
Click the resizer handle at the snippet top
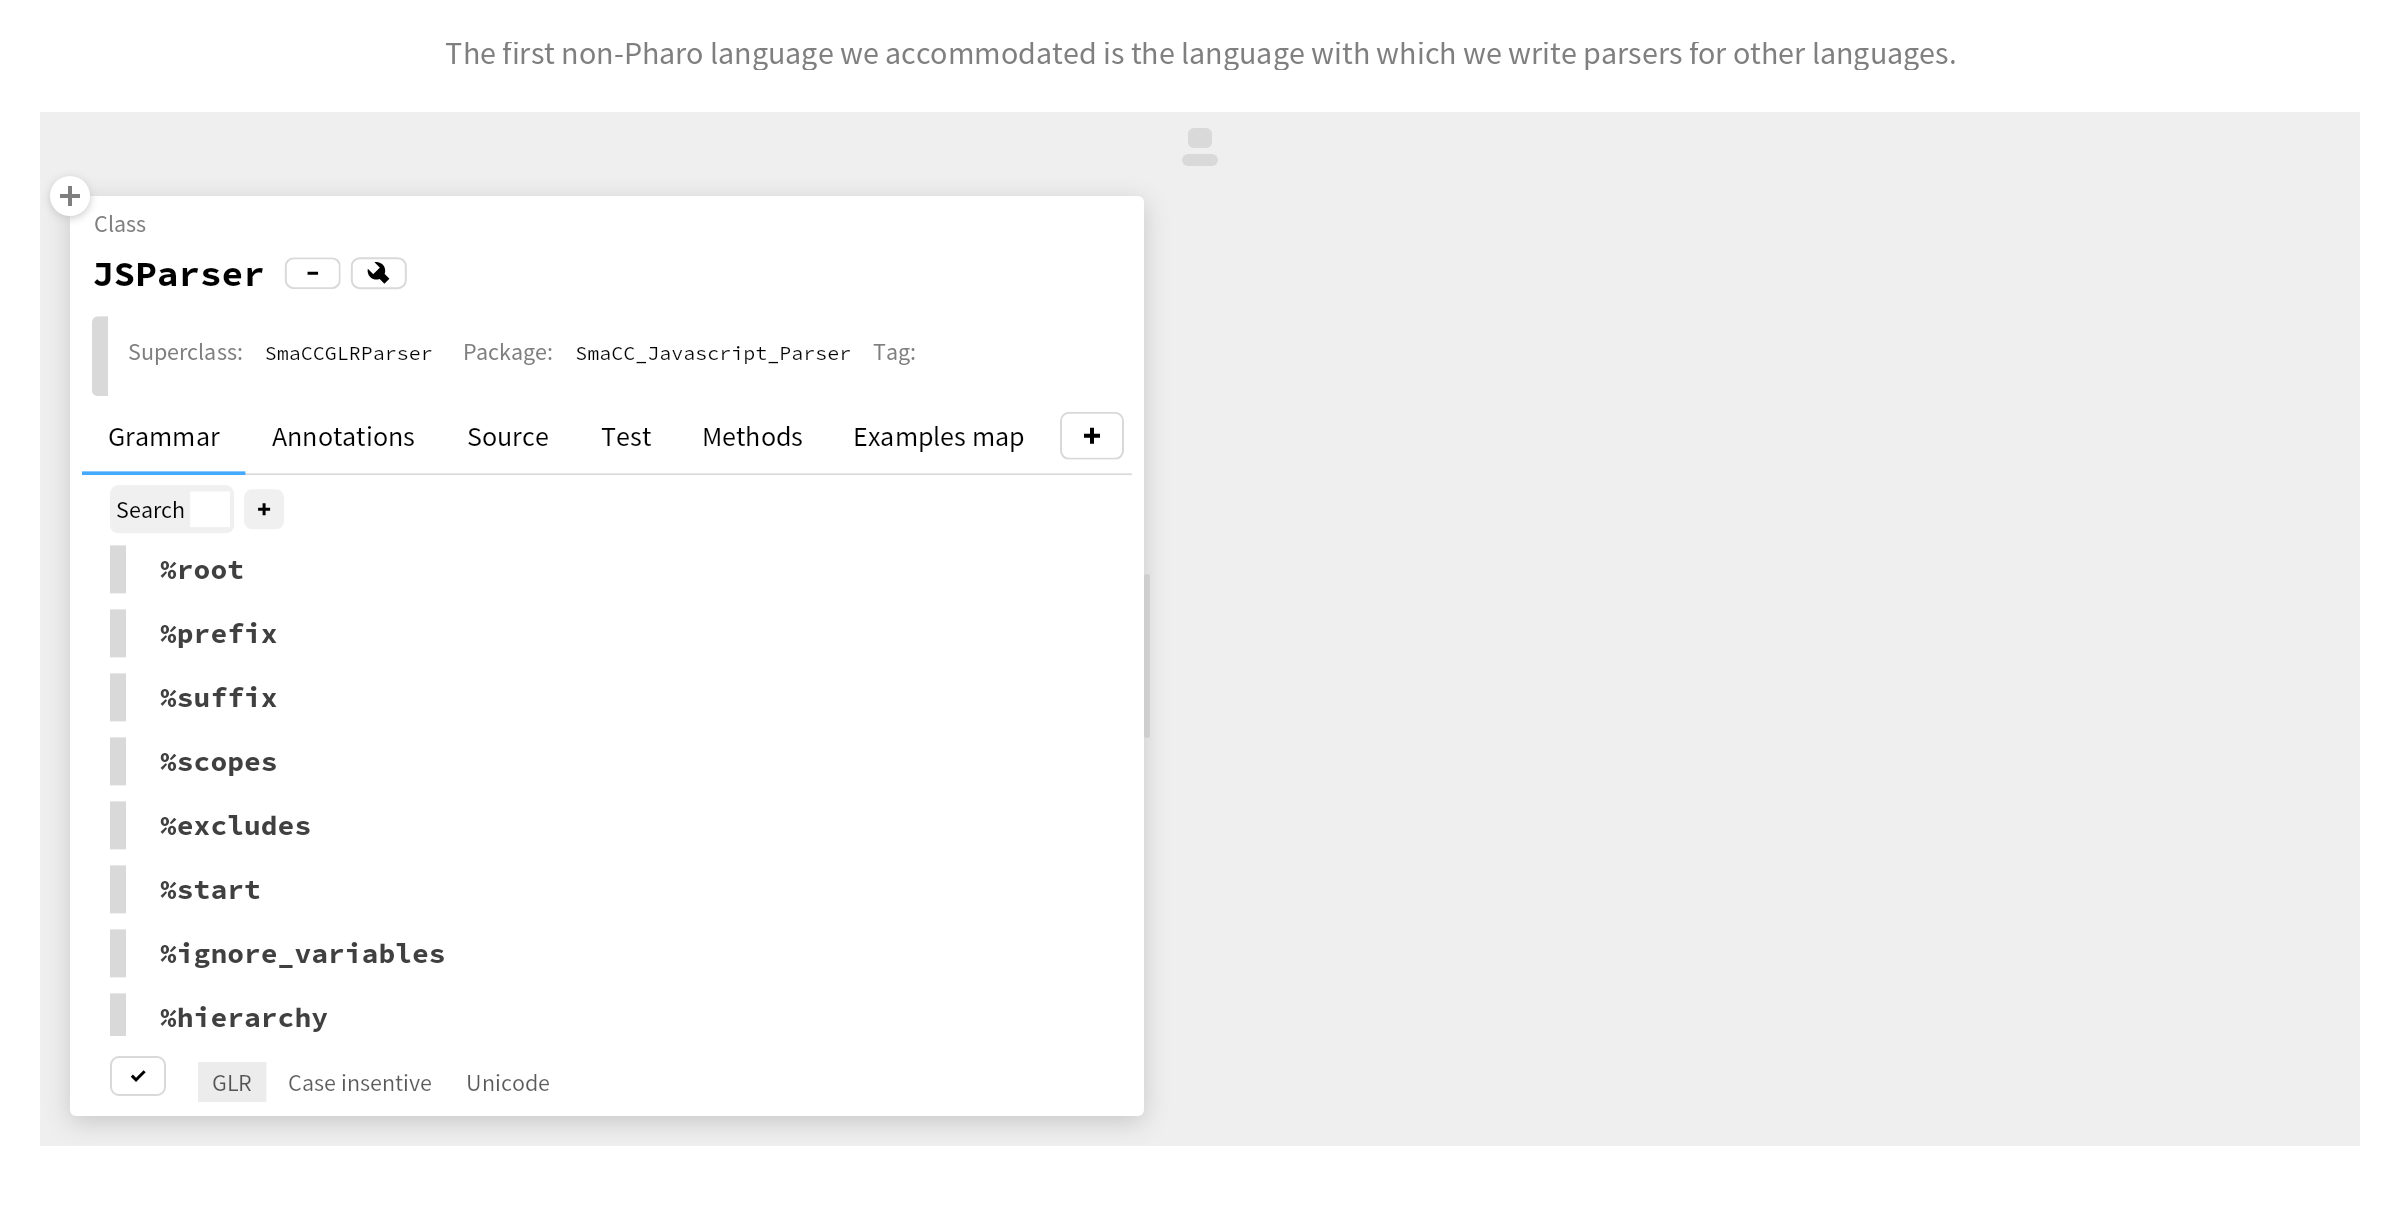(1200, 147)
